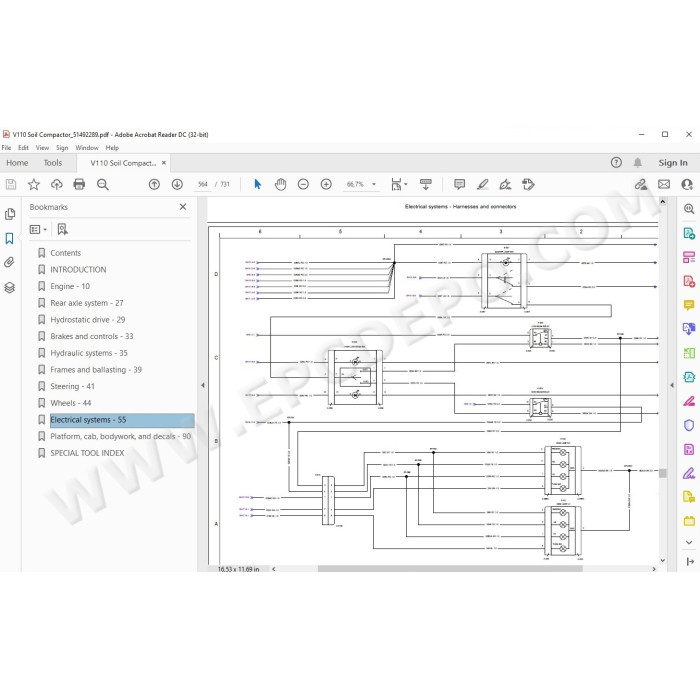Viewport: 700px width, 700px height.
Task: Open the Steering - 41 bookmark
Action: pyautogui.click(x=72, y=386)
